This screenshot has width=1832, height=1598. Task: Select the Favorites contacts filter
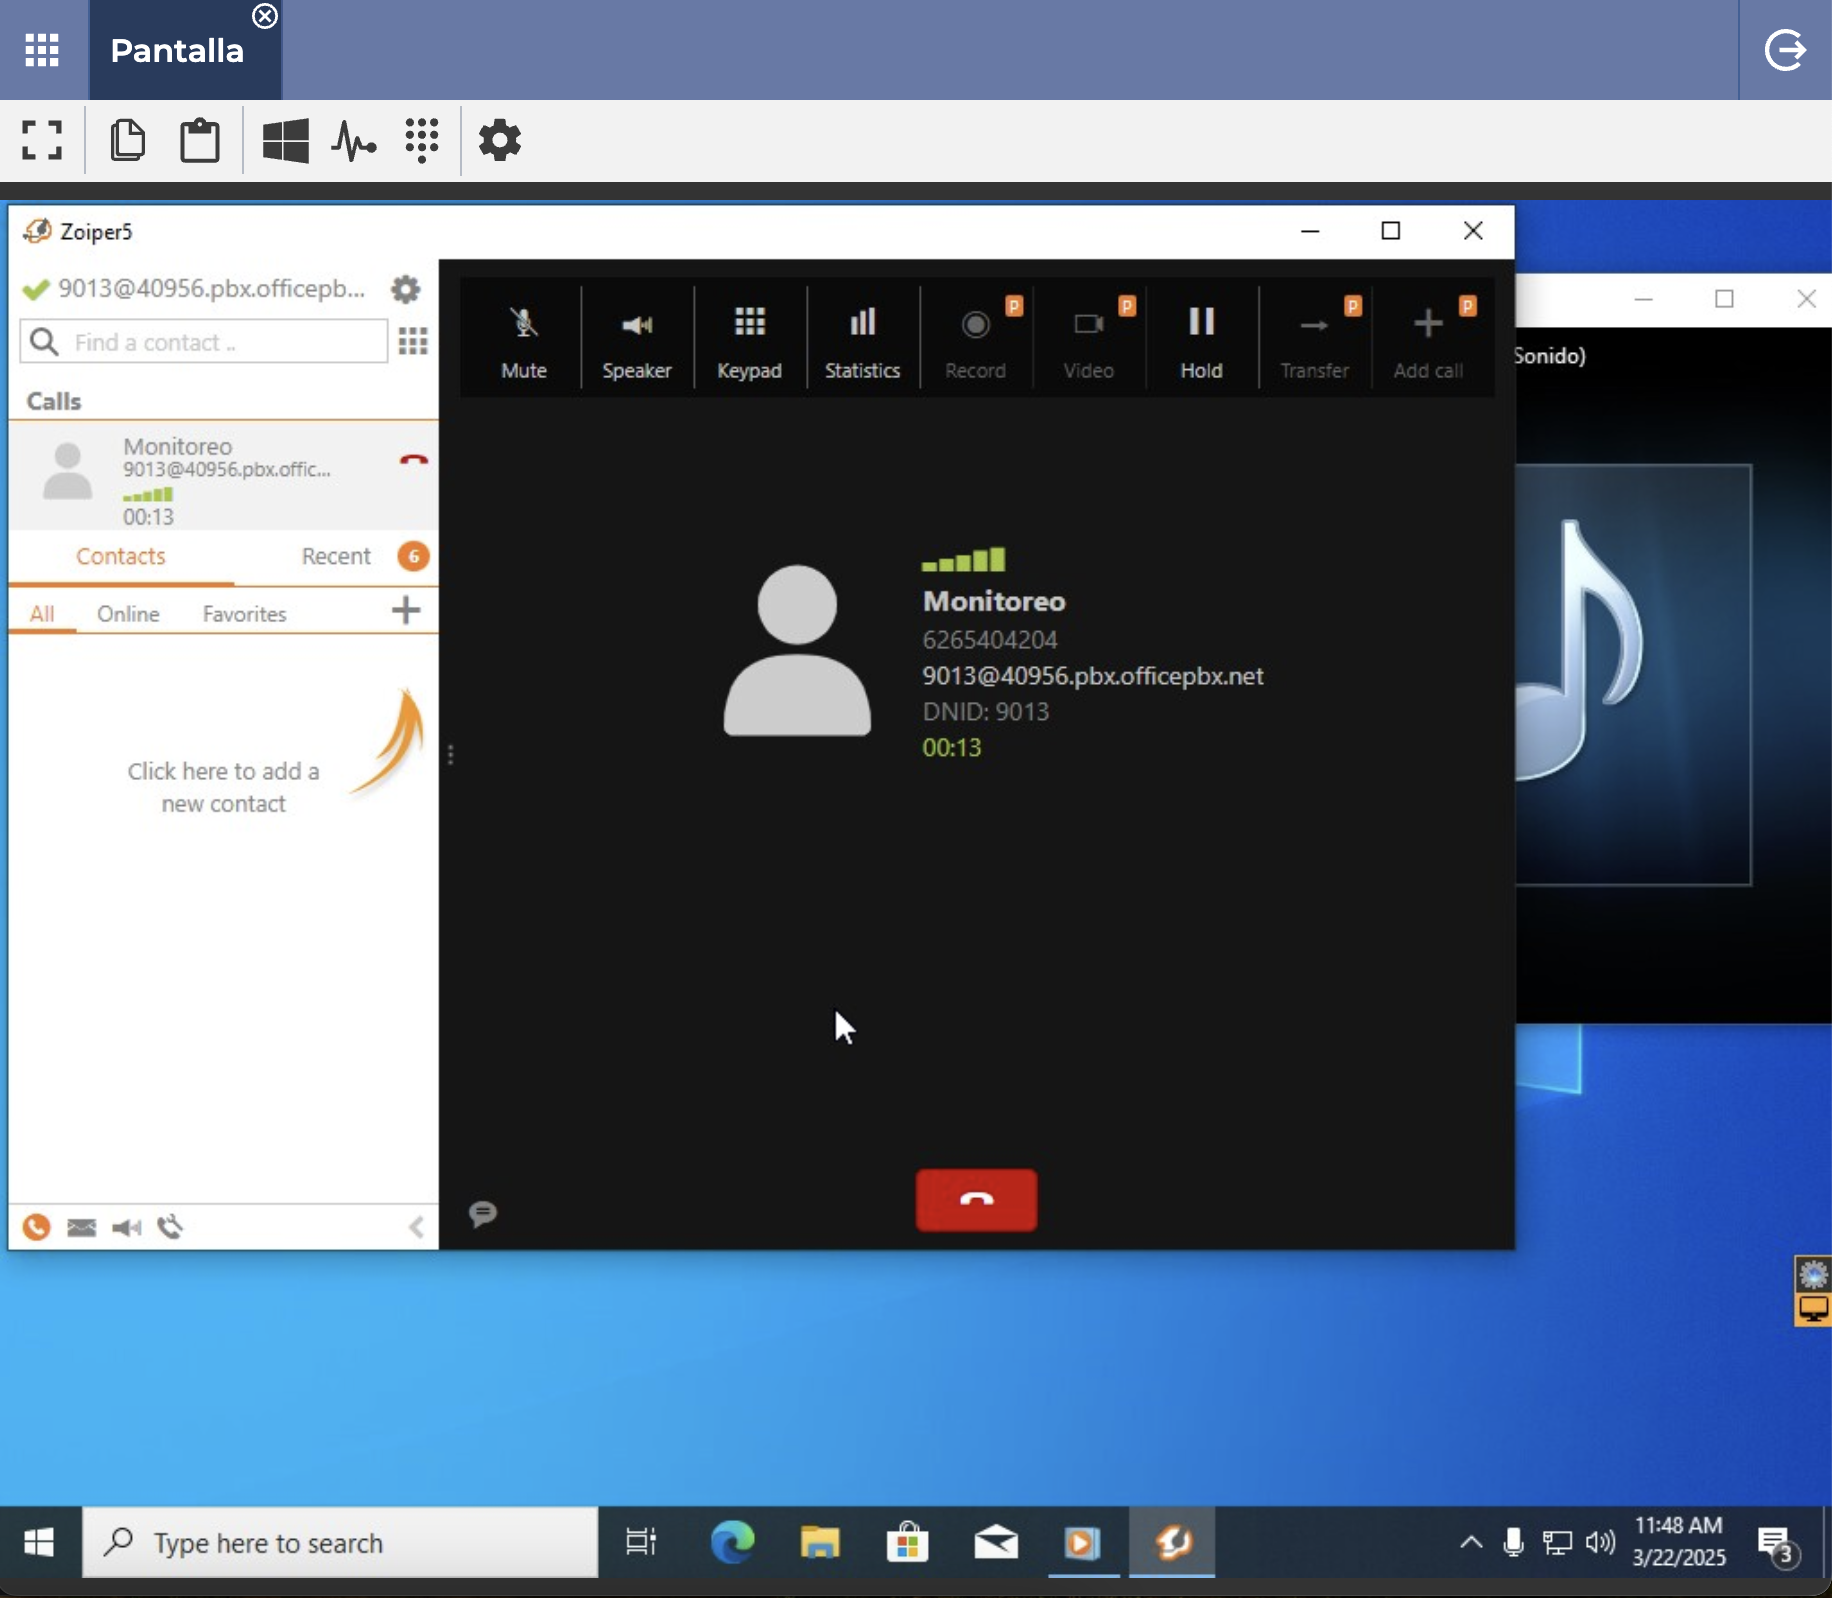pos(244,613)
